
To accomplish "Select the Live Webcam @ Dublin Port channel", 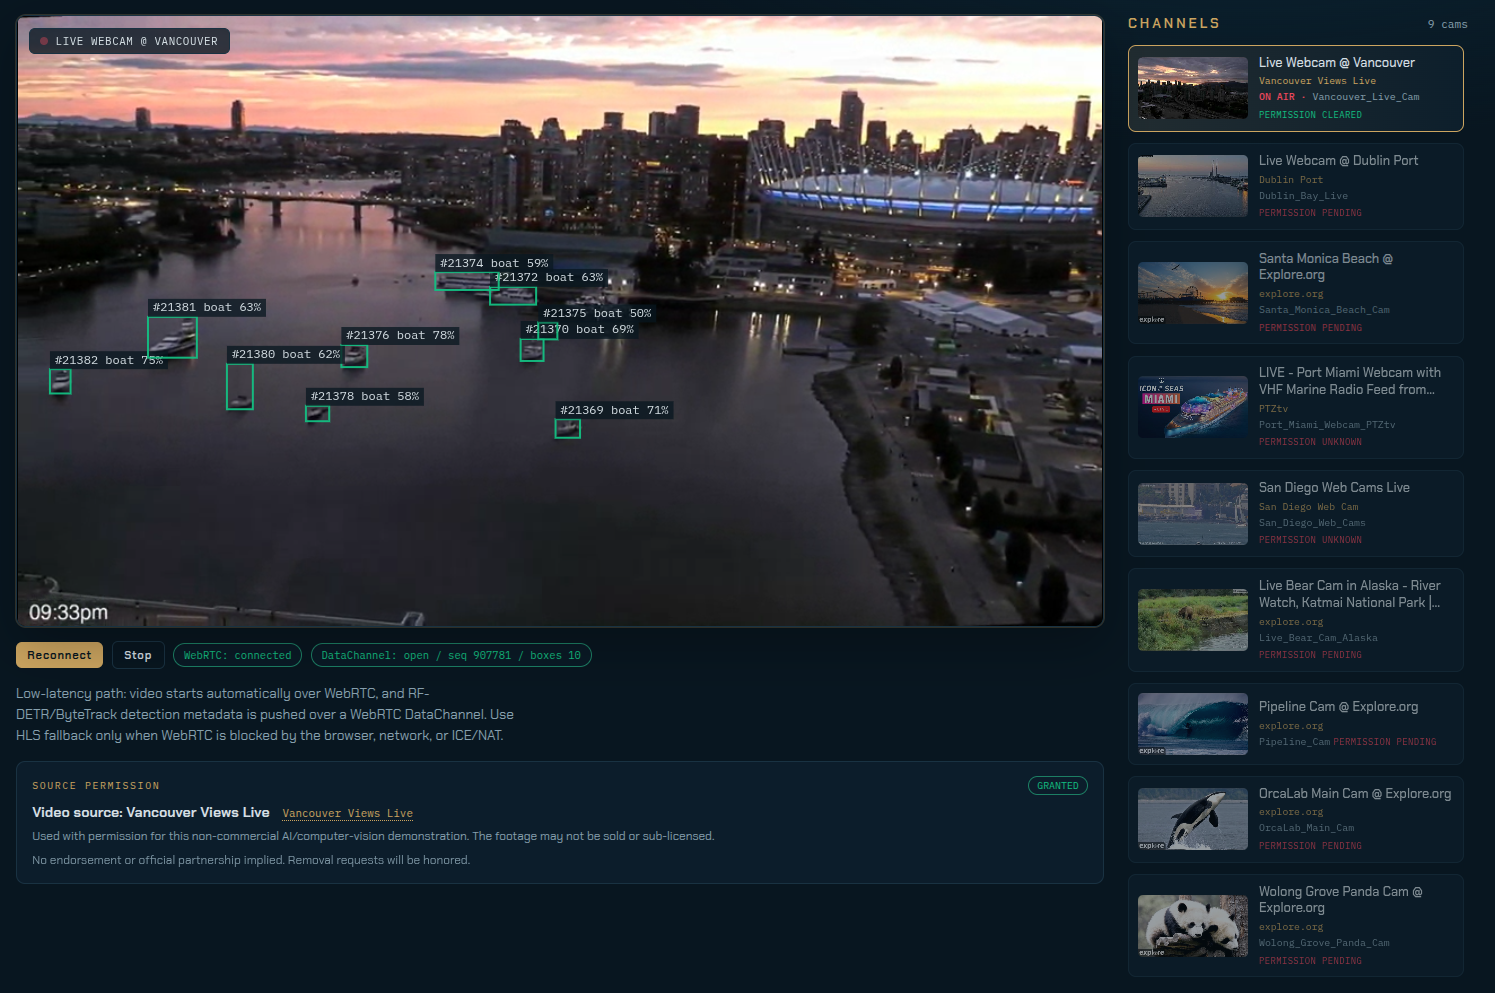I will coord(1296,186).
